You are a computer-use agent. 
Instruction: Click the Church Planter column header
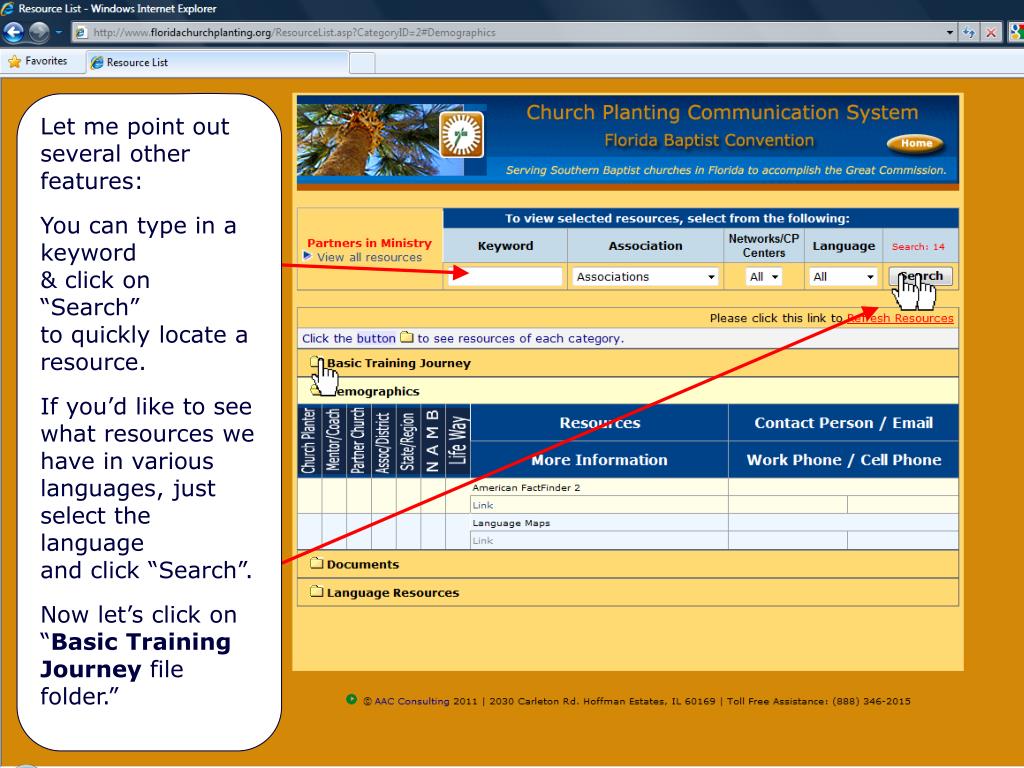[x=309, y=440]
